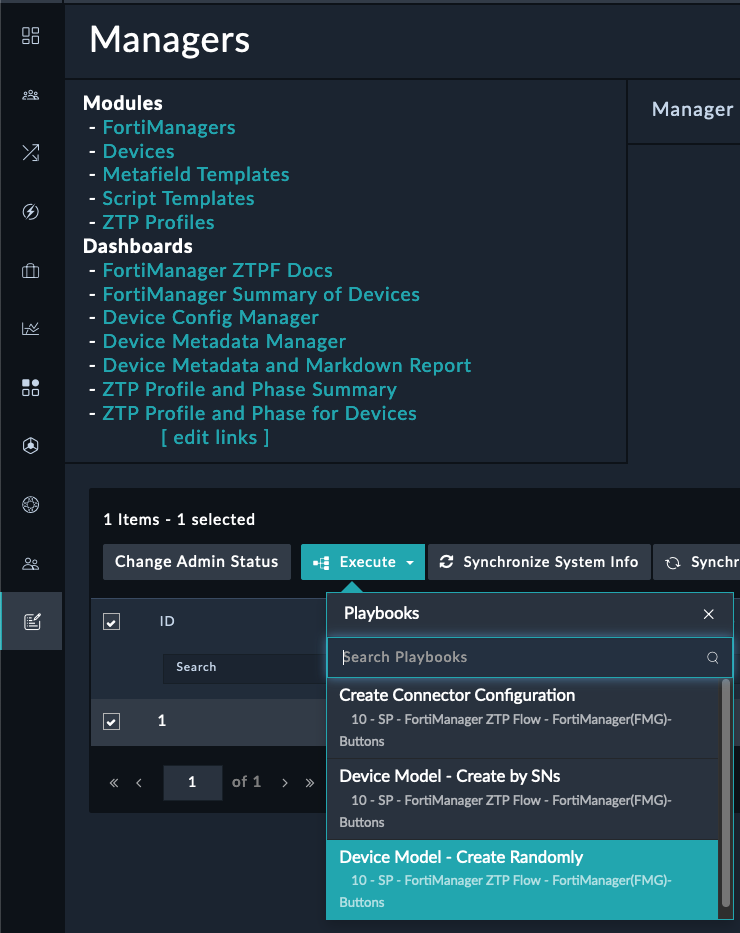Toggle the select-all checkbox in header
Screen dimensions: 740x933
coord(111,622)
